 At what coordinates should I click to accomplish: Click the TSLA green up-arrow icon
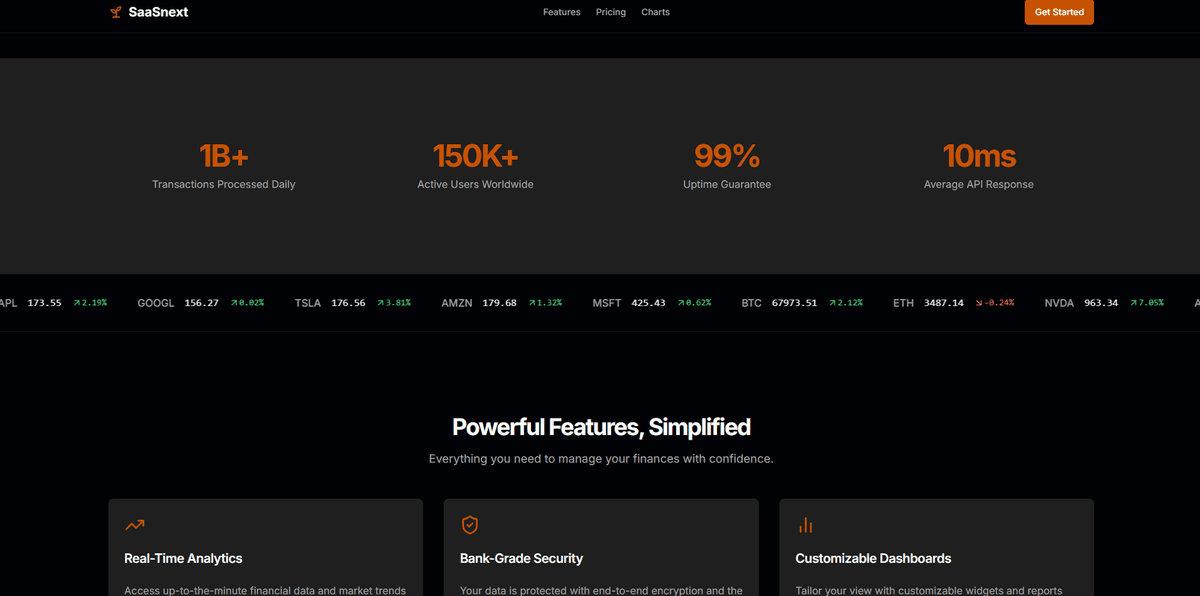[381, 302]
